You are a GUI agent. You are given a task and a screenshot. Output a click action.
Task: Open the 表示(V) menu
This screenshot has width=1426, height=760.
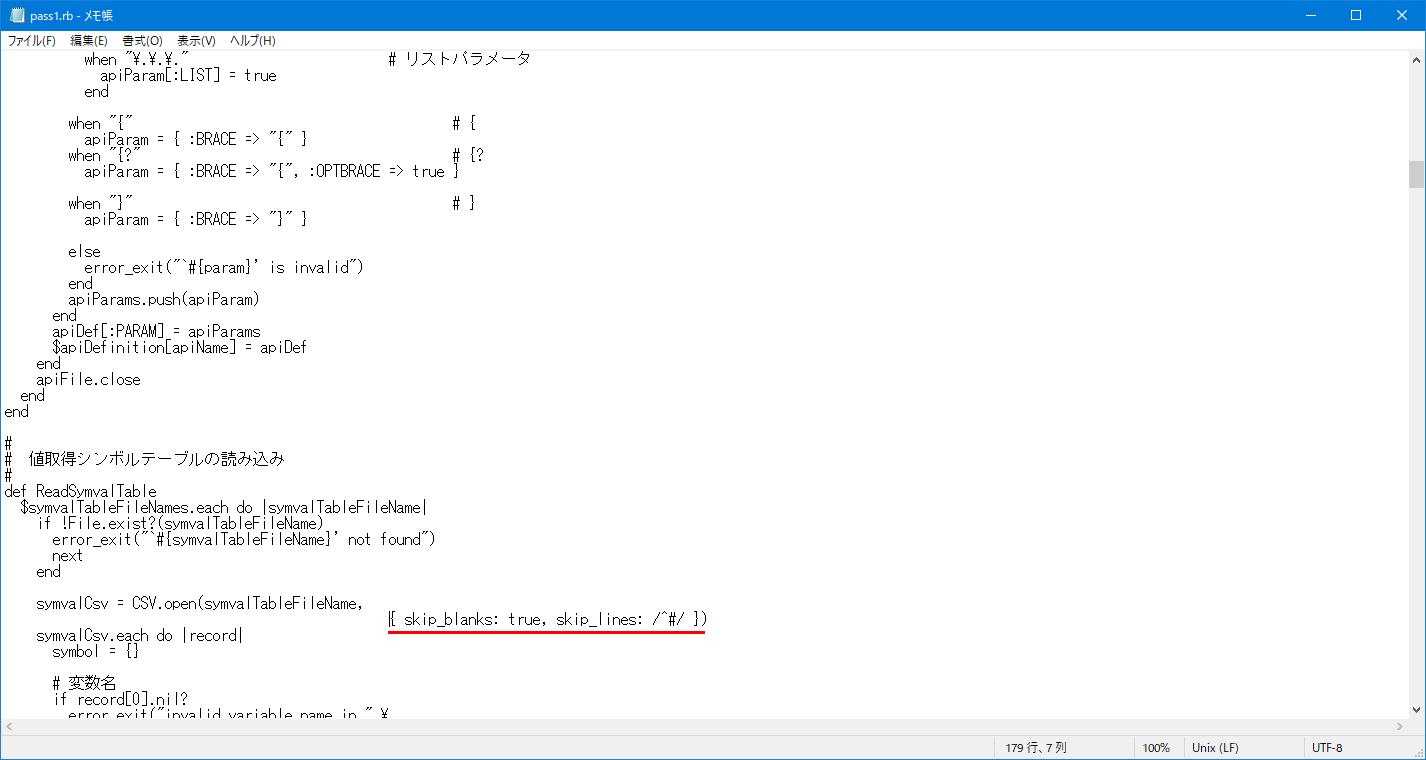[196, 41]
